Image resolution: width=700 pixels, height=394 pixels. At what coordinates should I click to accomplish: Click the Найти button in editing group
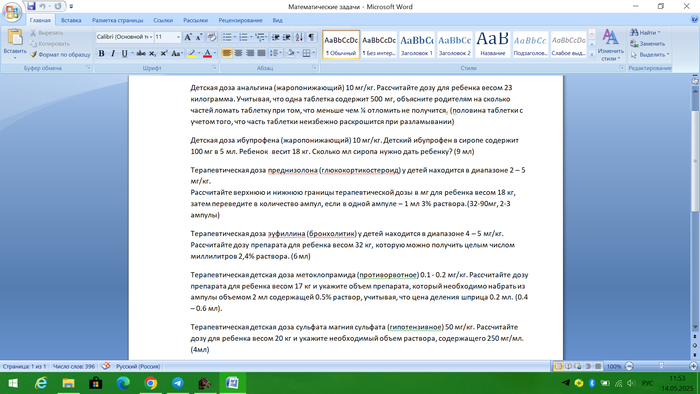point(645,33)
